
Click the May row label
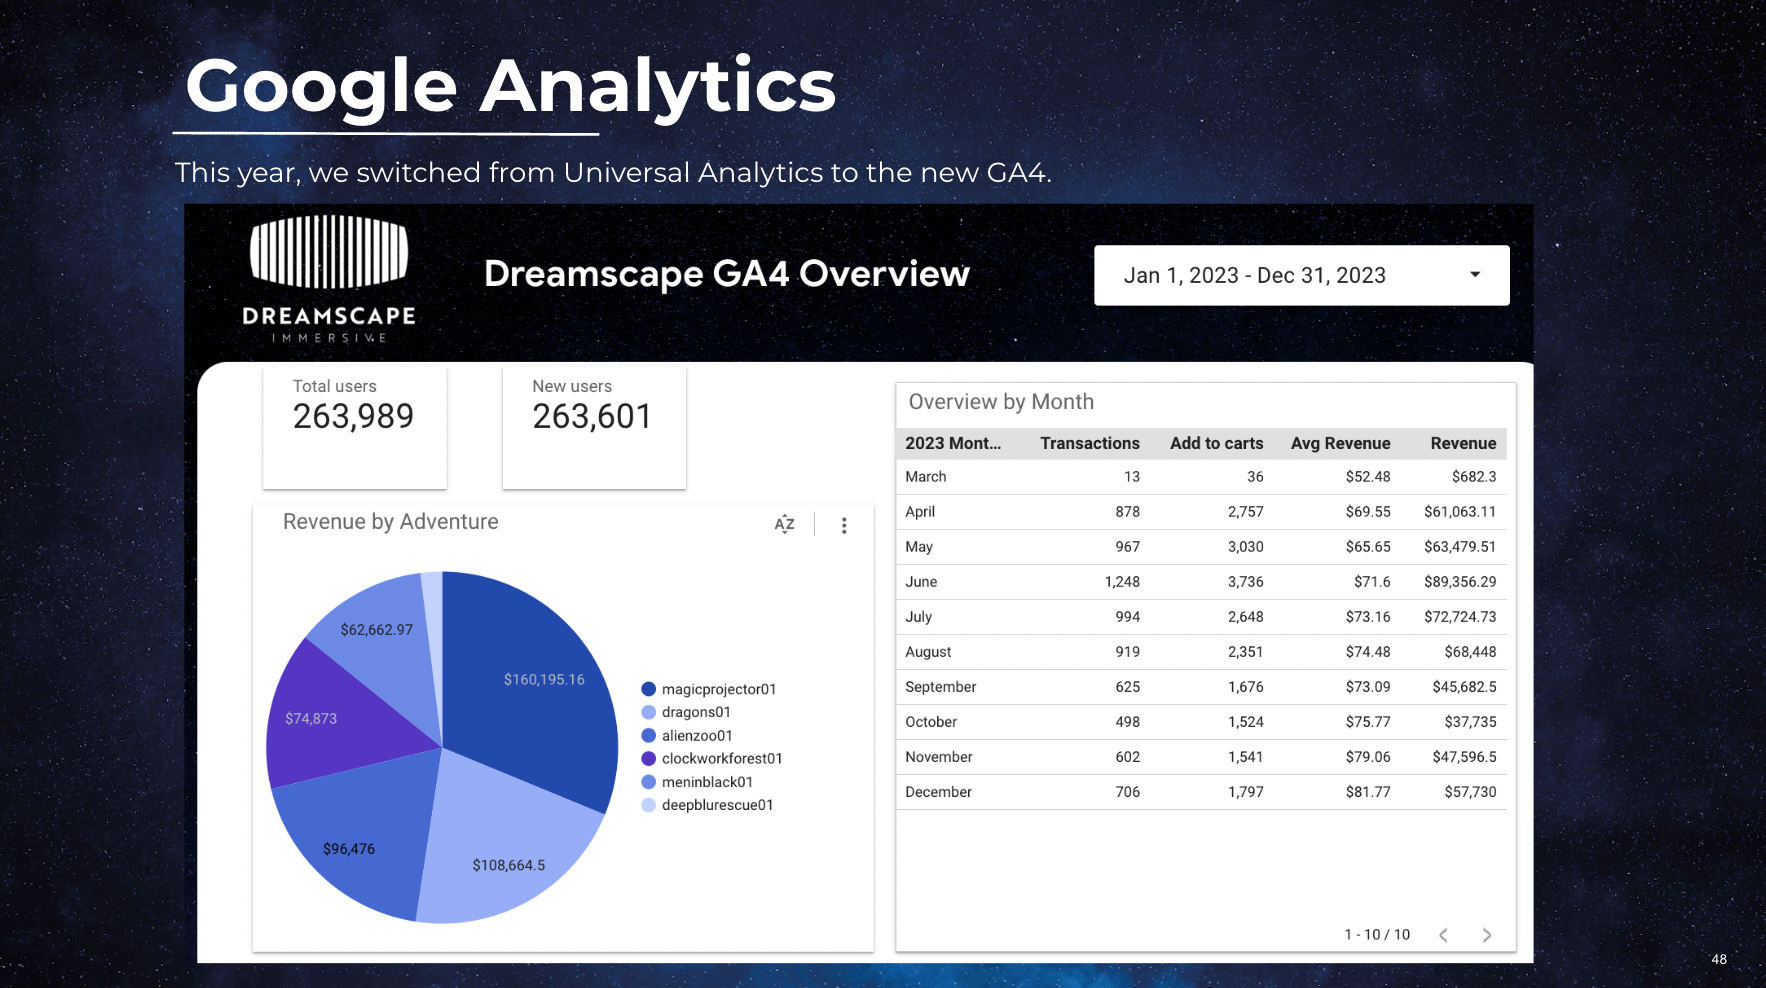point(919,547)
